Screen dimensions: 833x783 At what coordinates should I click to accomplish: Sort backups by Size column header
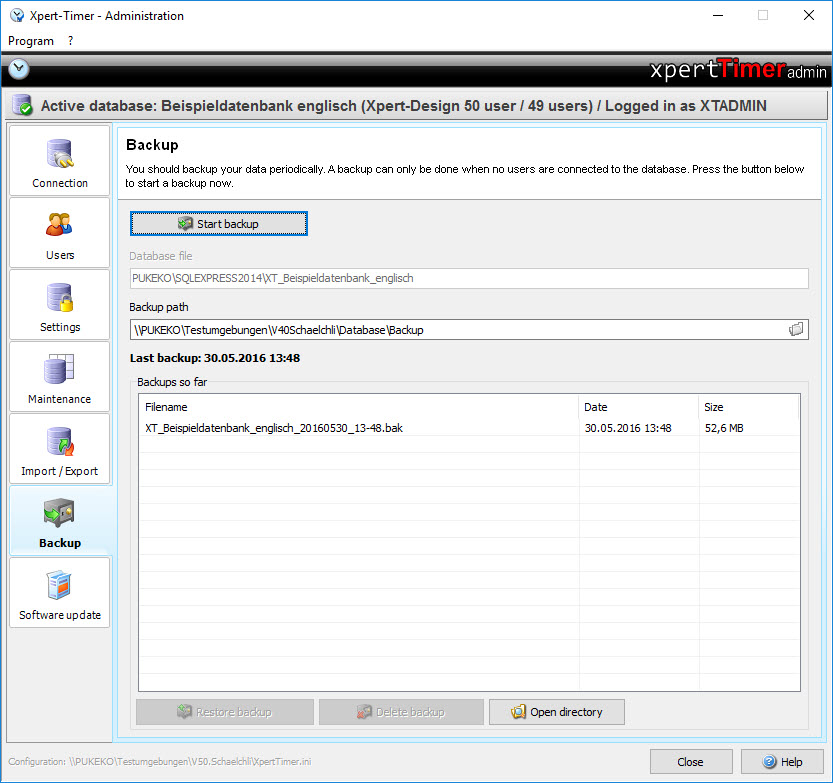coord(747,407)
